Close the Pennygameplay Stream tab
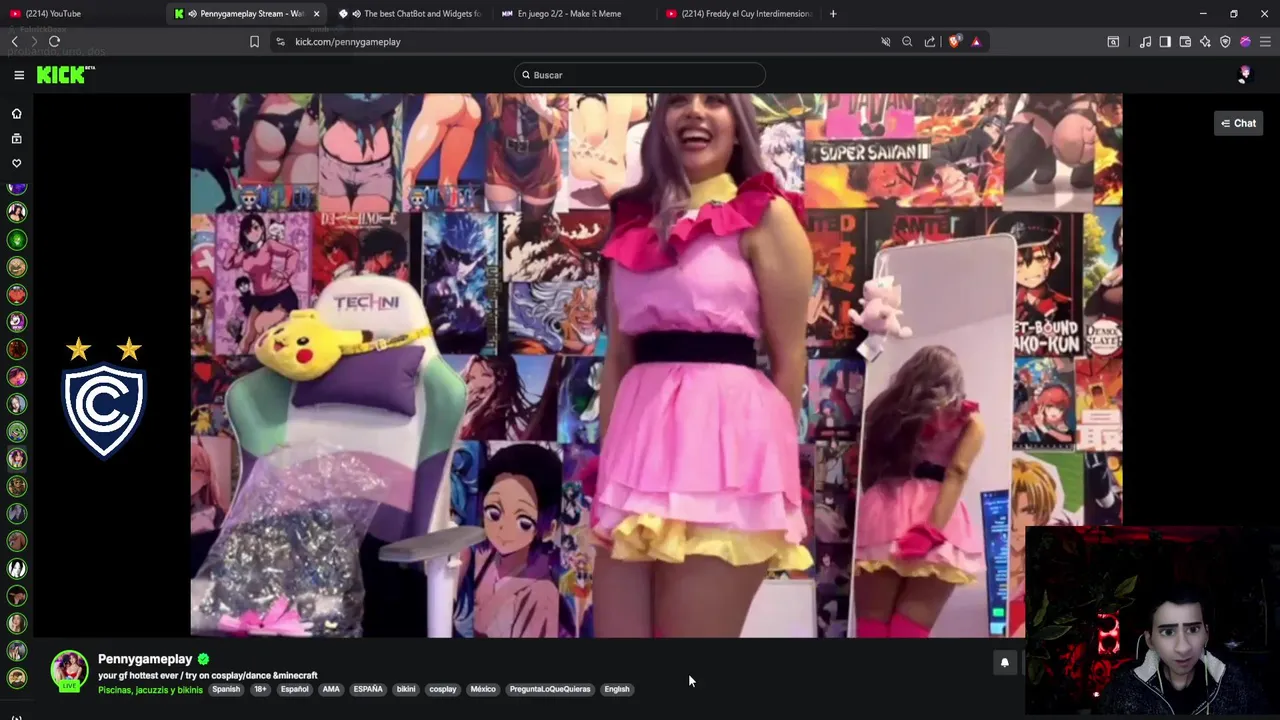 pos(316,14)
